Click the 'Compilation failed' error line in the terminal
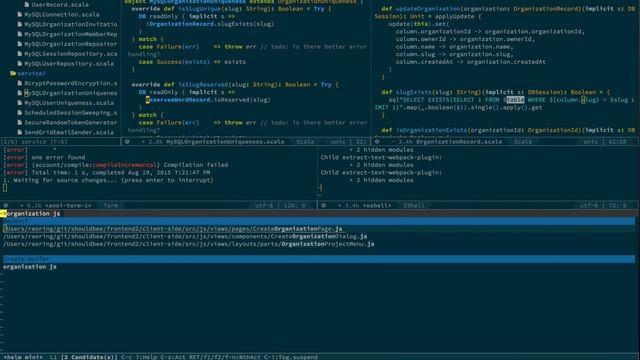 tap(116, 165)
